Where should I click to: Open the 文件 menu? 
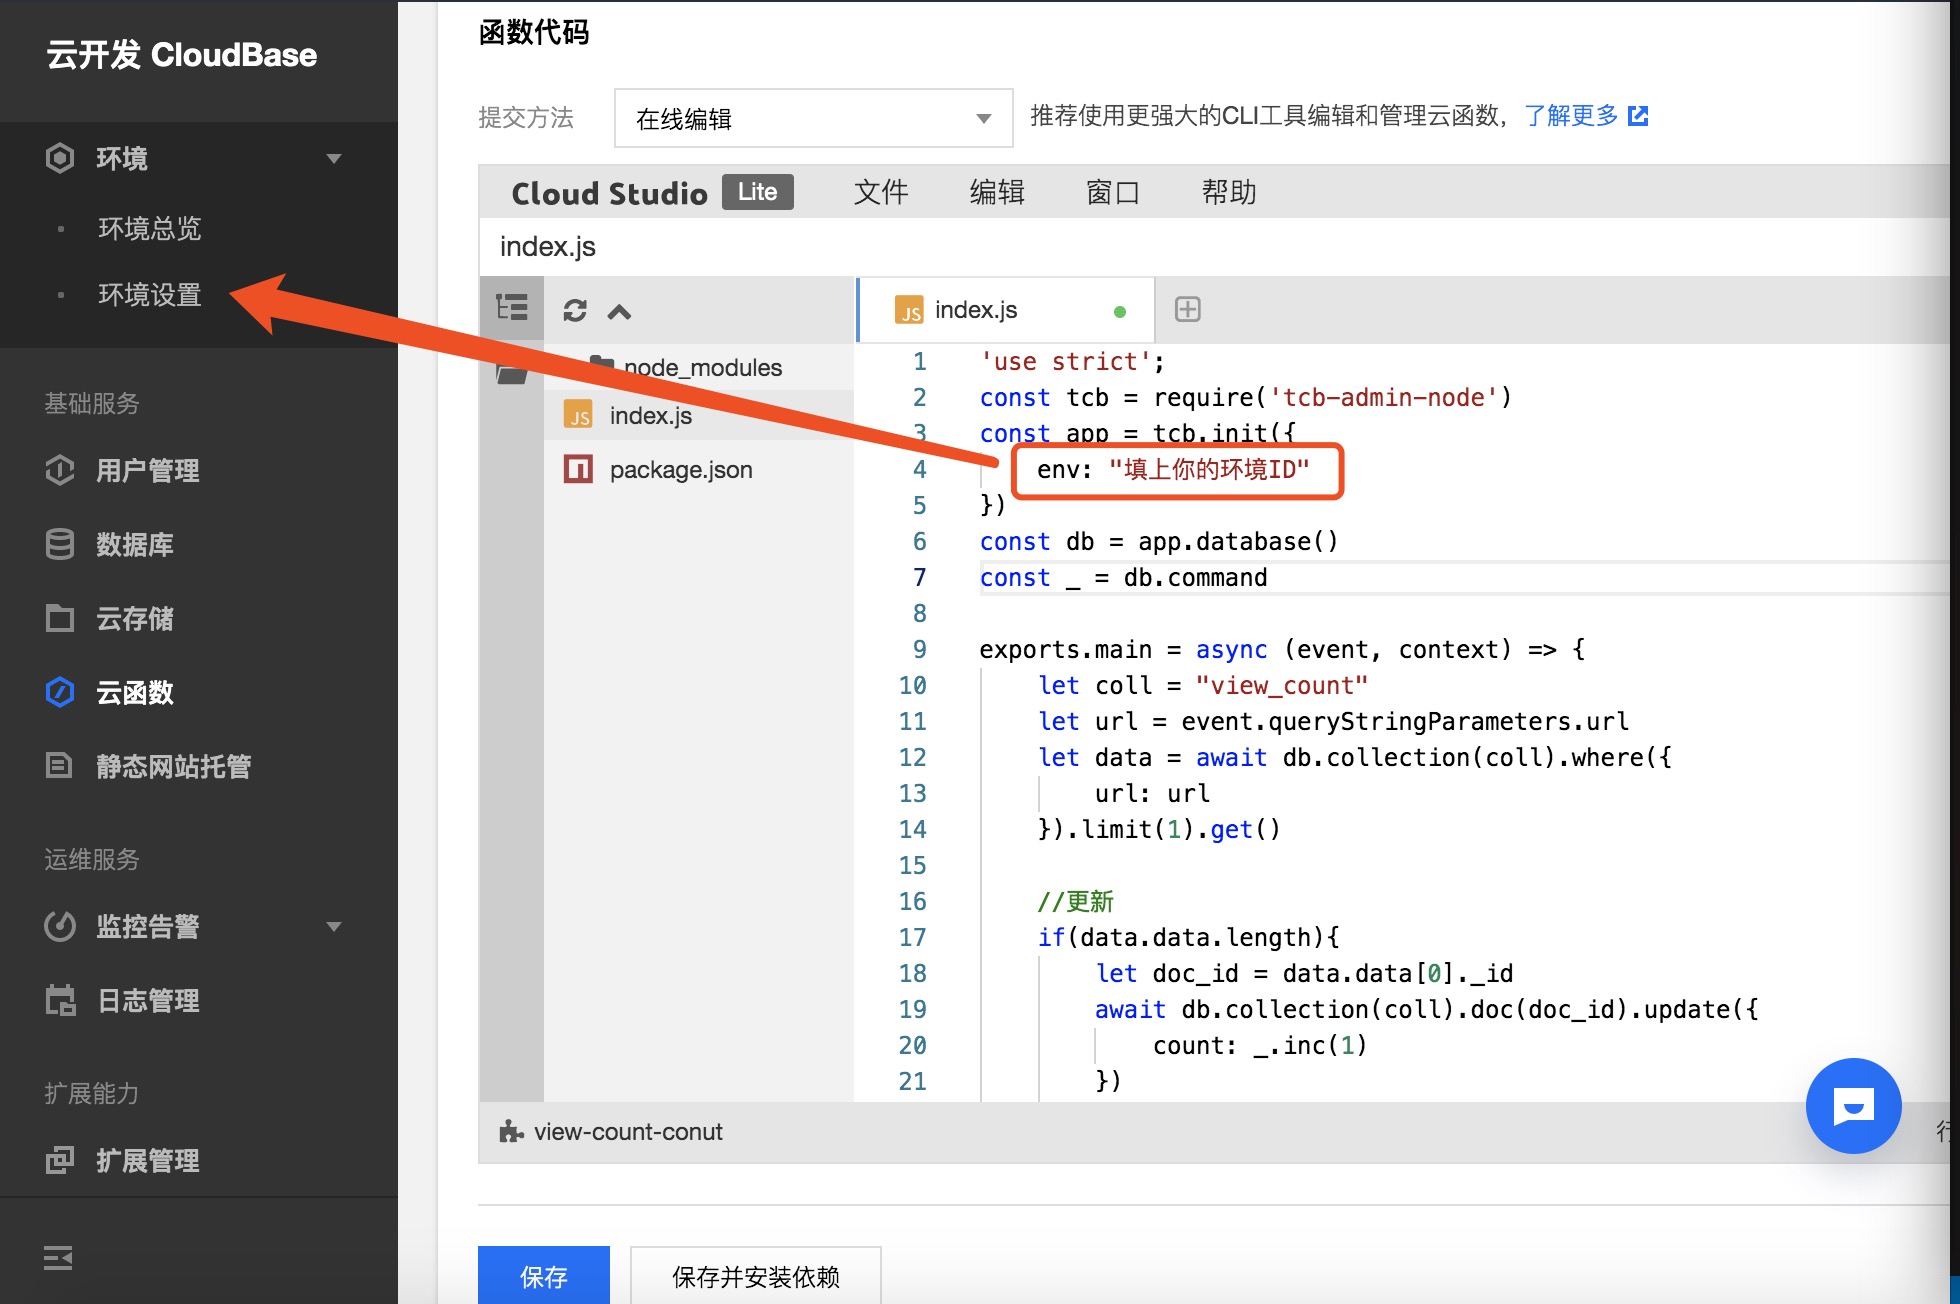pos(881,192)
